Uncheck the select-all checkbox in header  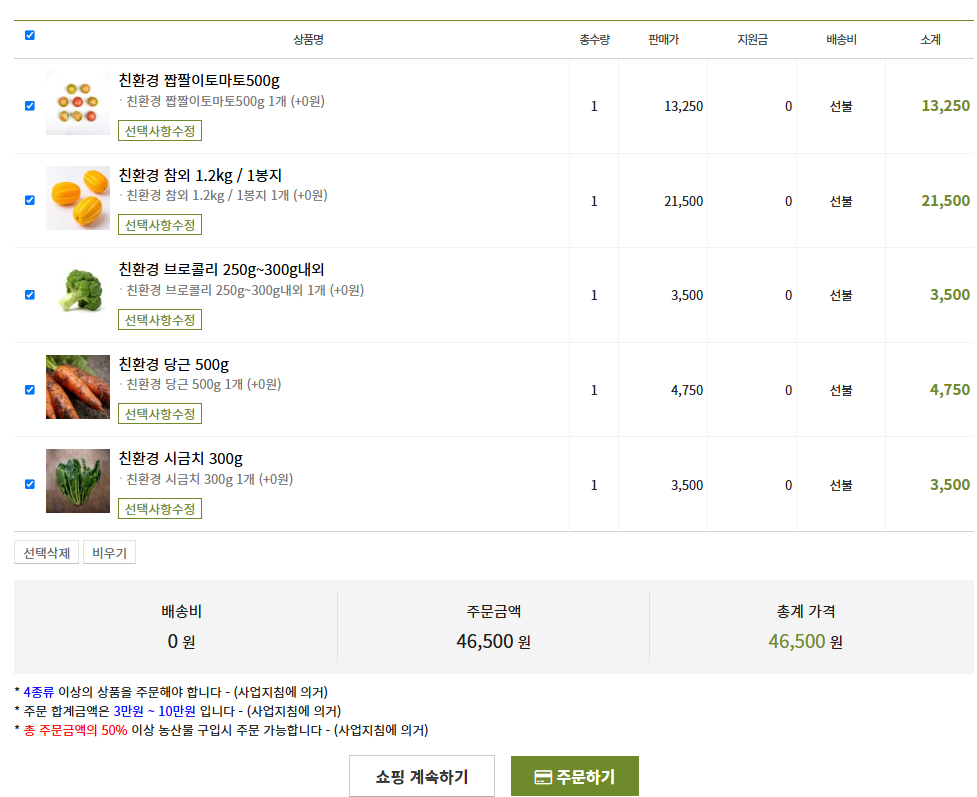tap(29, 35)
